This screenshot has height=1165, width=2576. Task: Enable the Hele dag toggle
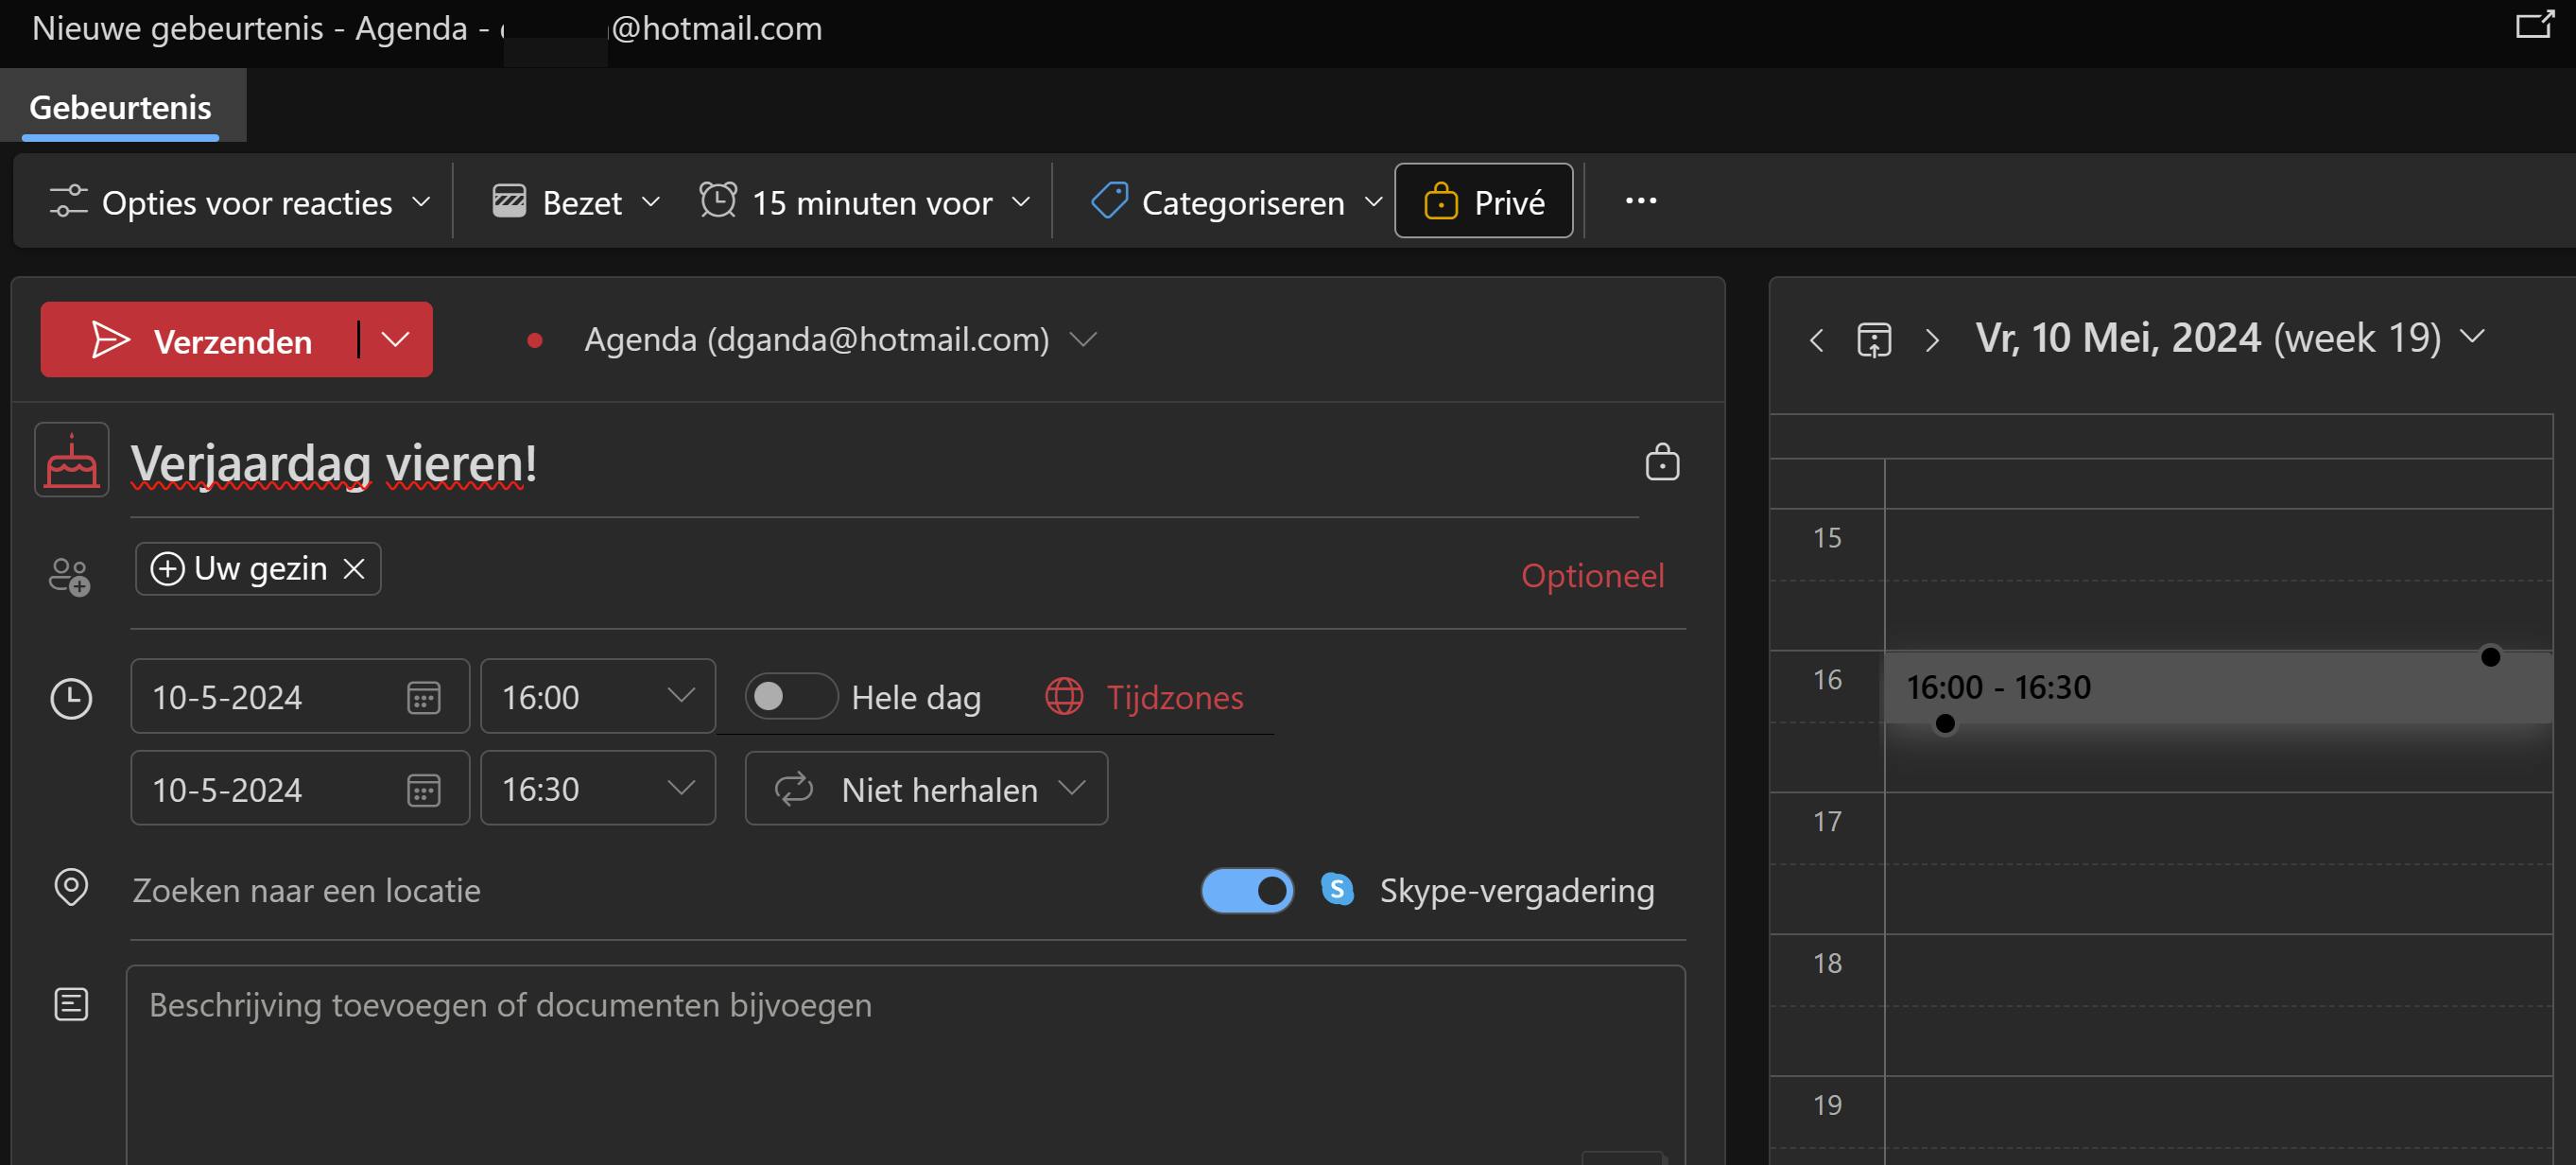point(789,696)
